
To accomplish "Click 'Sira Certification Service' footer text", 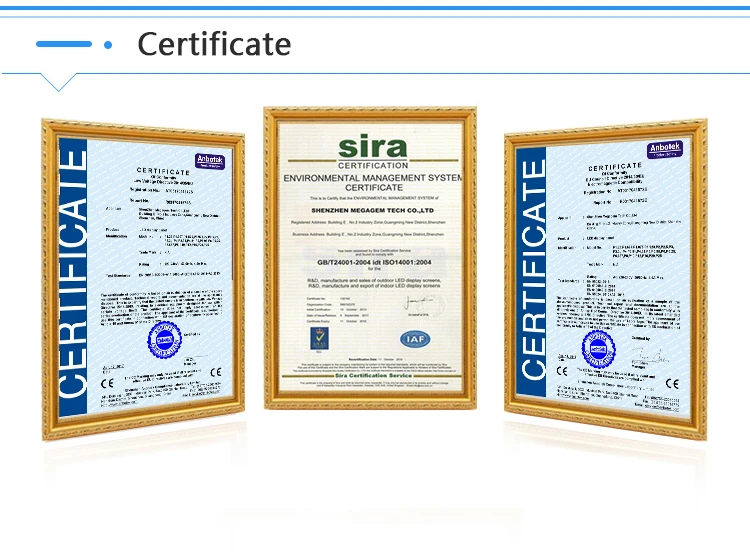I will tap(373, 375).
